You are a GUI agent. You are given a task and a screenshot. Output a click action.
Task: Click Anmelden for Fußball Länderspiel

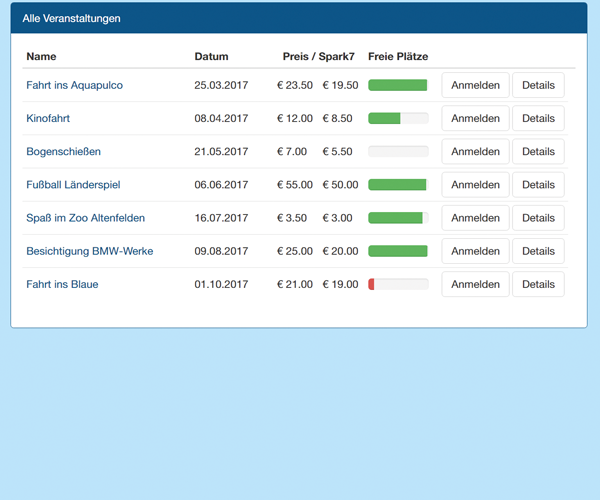tap(475, 184)
